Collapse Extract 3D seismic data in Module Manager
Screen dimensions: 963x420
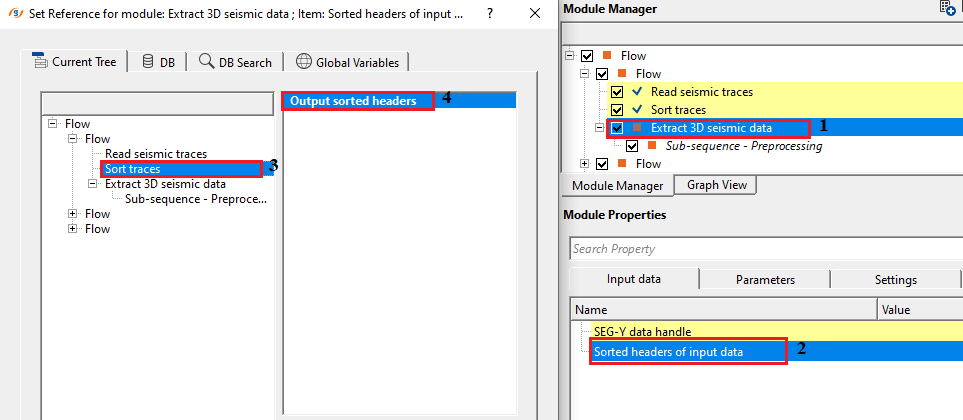pos(600,128)
